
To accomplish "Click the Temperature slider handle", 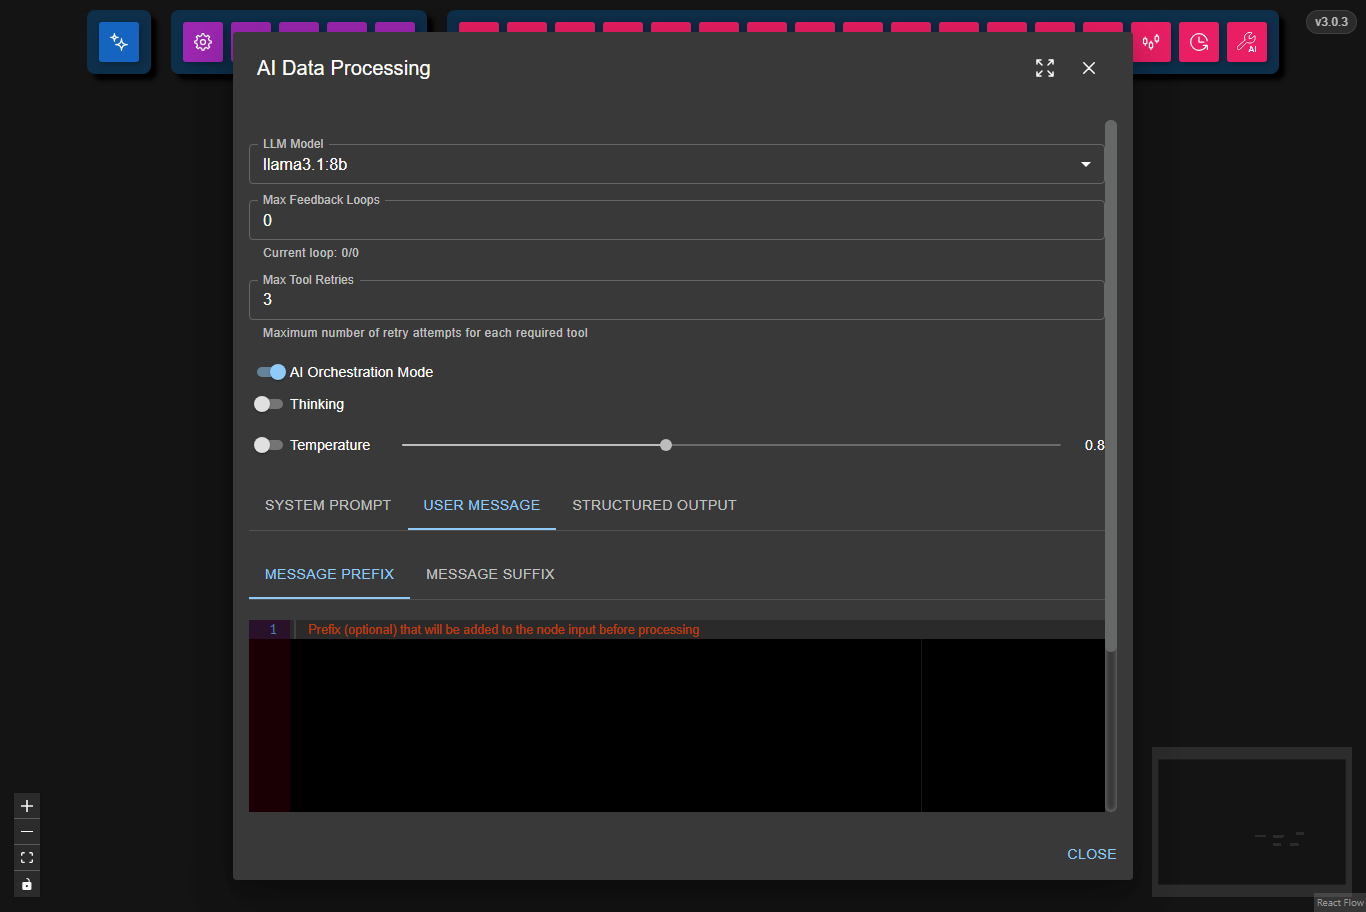I will pyautogui.click(x=666, y=445).
